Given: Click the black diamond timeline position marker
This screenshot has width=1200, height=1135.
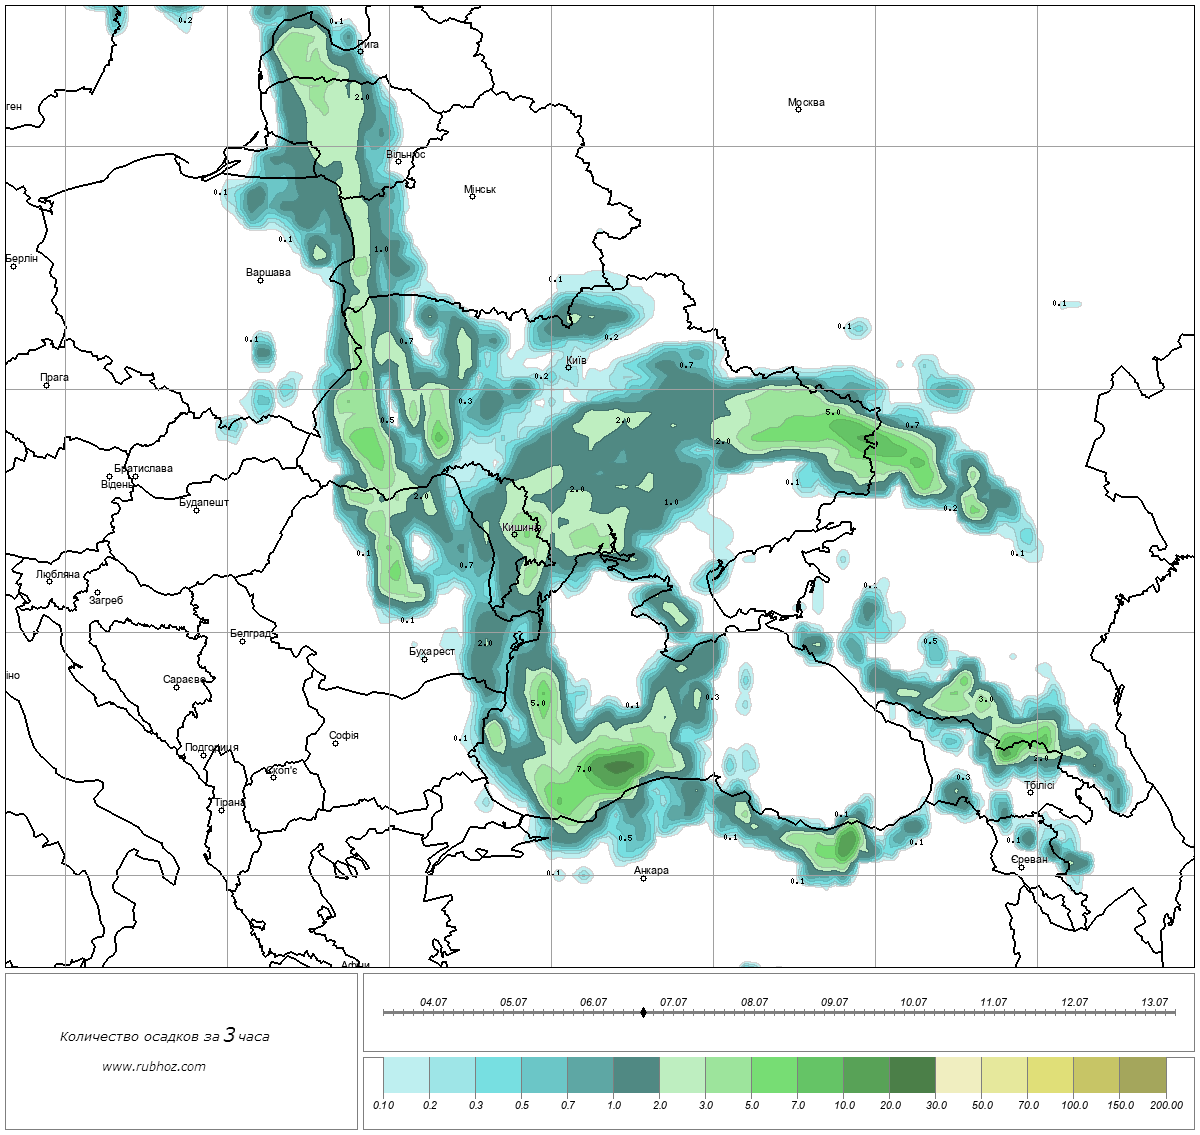Looking at the screenshot, I should (x=643, y=1012).
